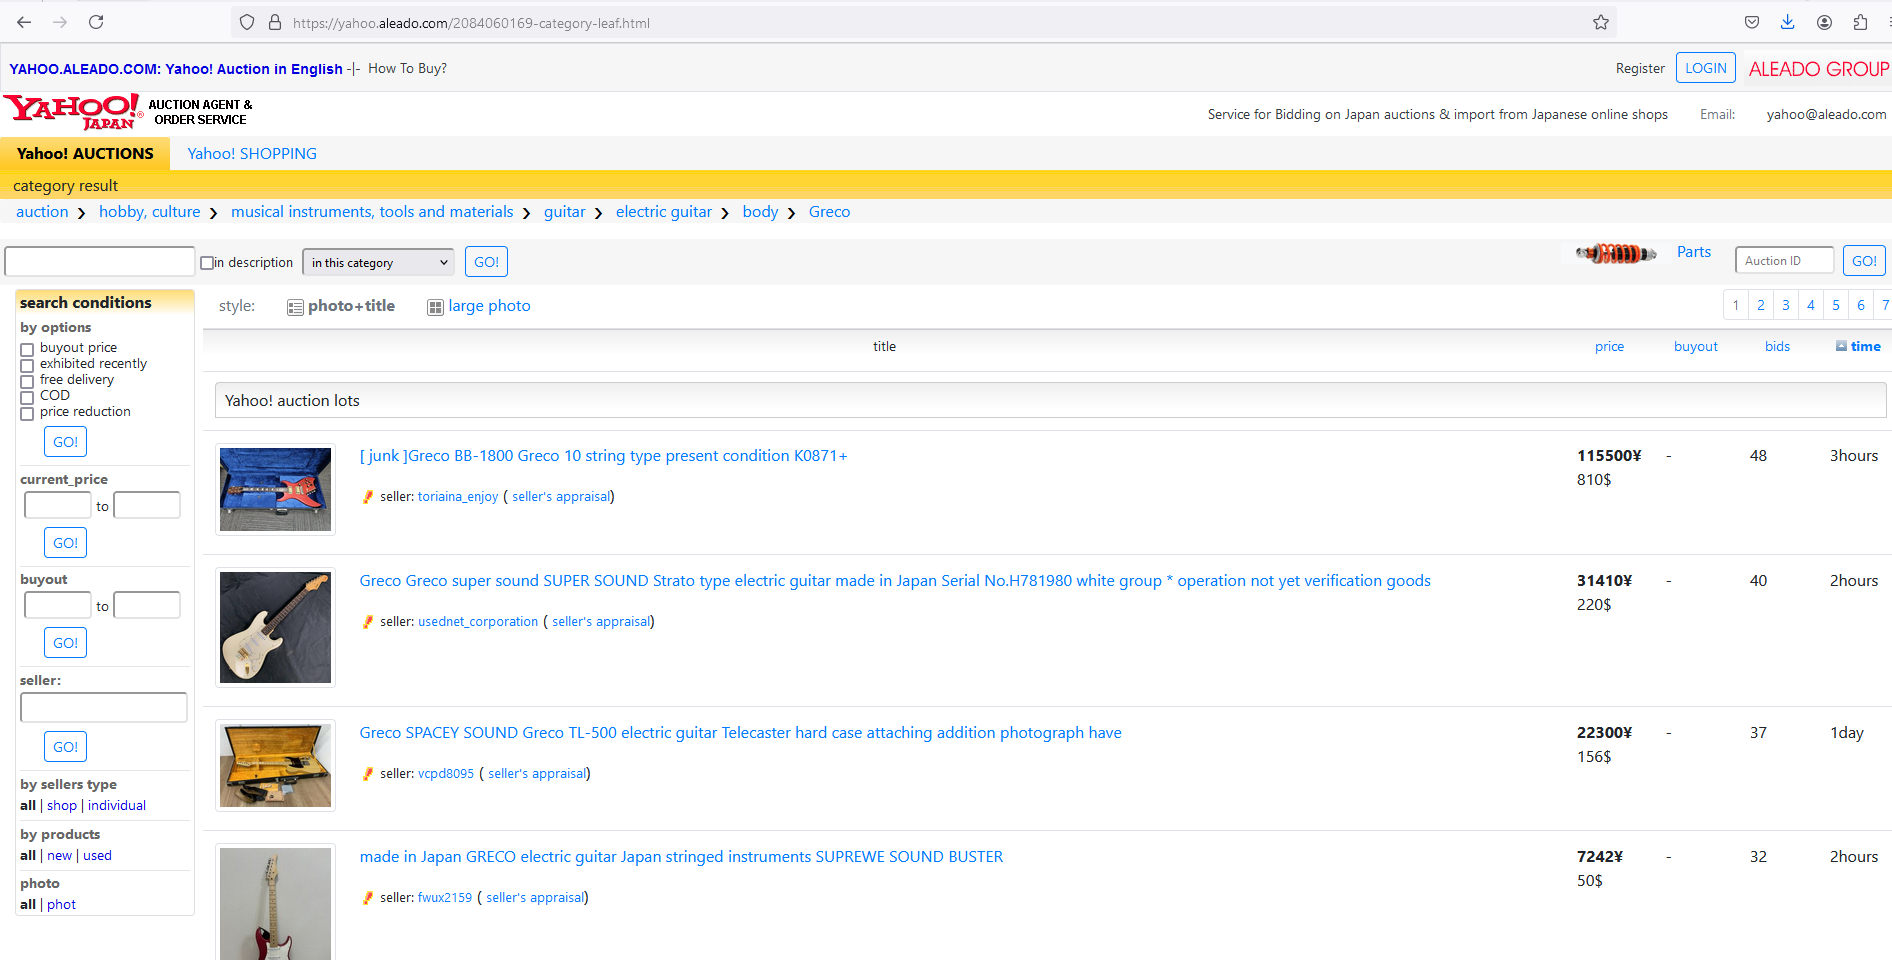Sort listings by price column
This screenshot has height=960, width=1892.
(x=1609, y=346)
